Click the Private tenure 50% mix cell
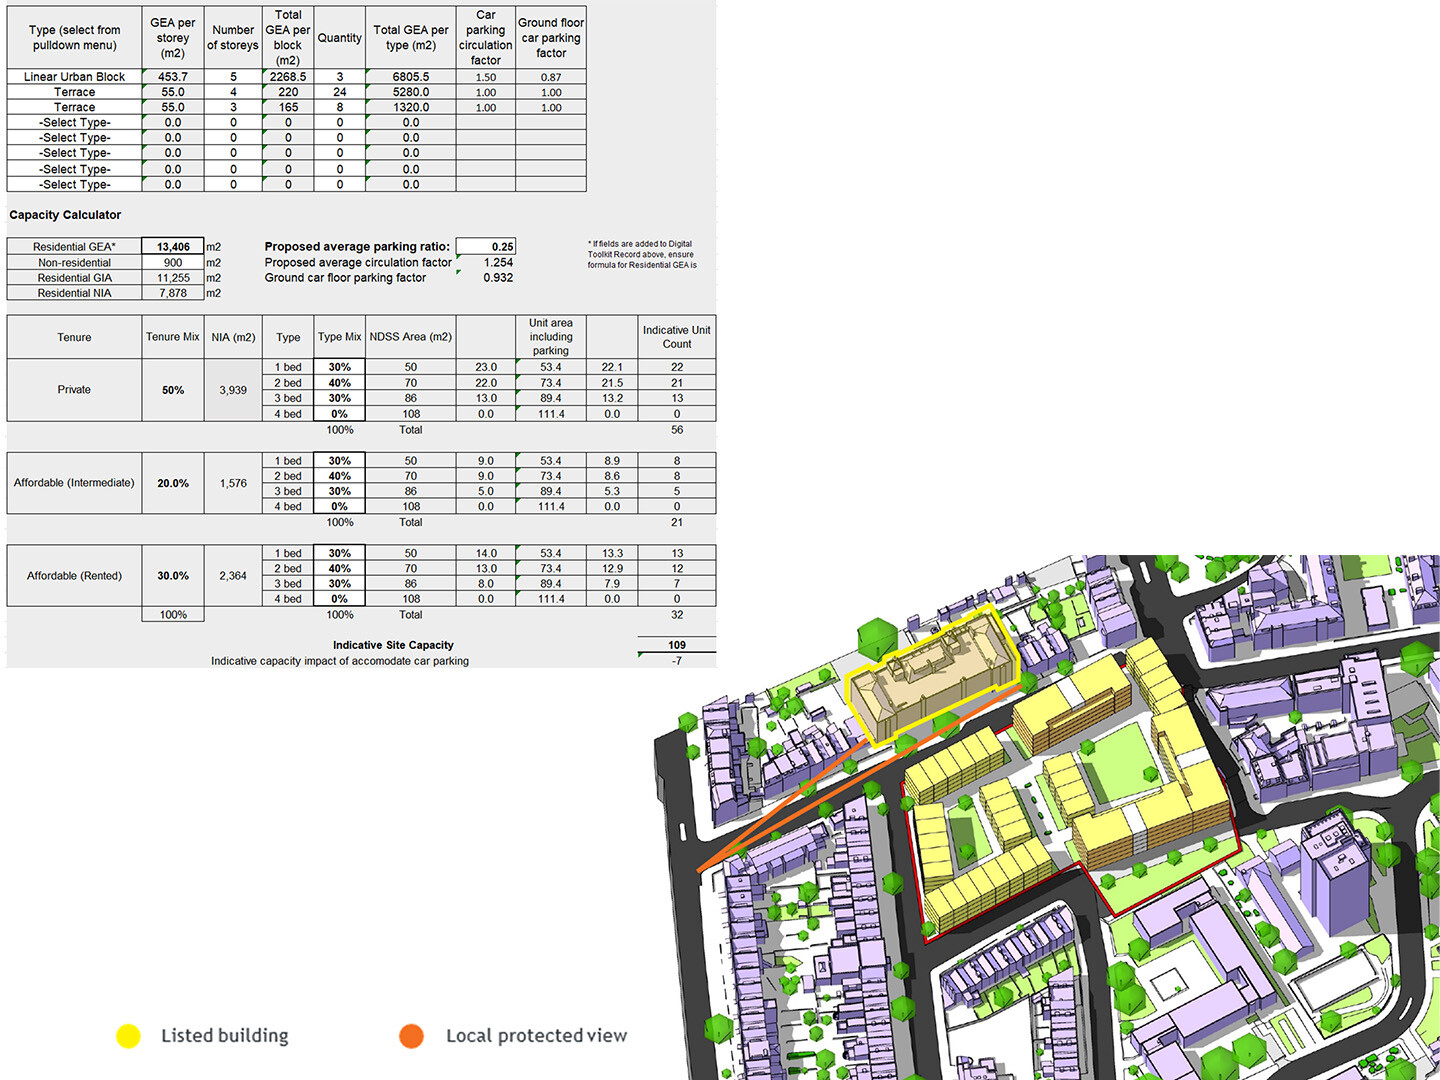This screenshot has height=1080, width=1440. coord(172,390)
